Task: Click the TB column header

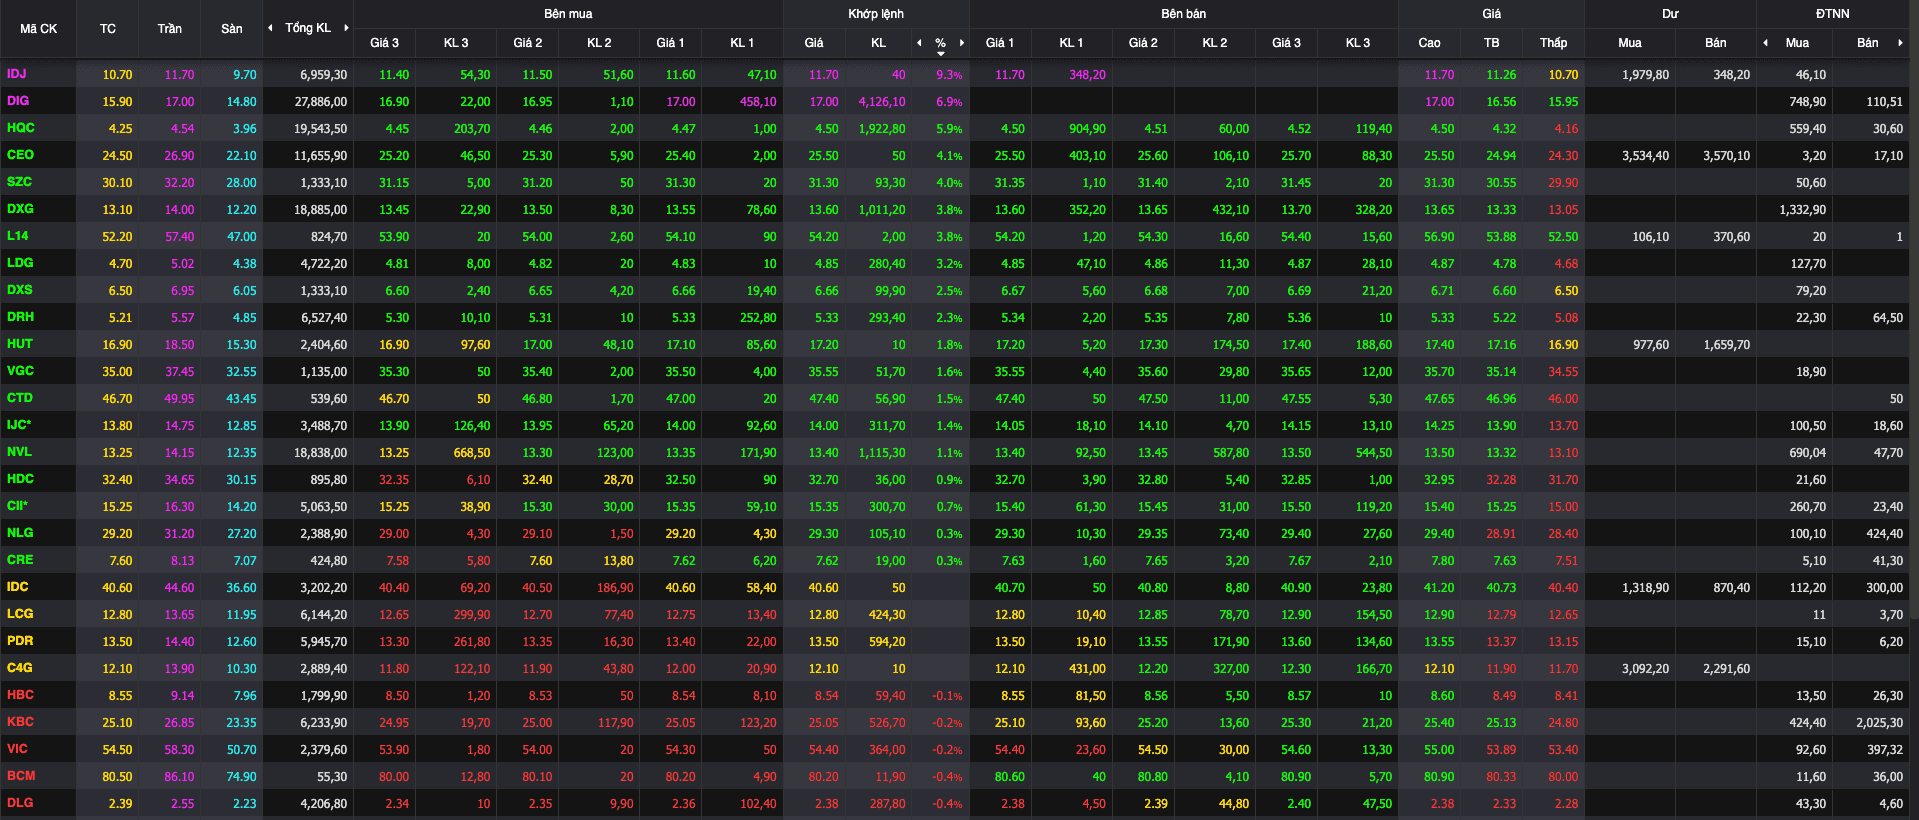Action: click(x=1491, y=43)
